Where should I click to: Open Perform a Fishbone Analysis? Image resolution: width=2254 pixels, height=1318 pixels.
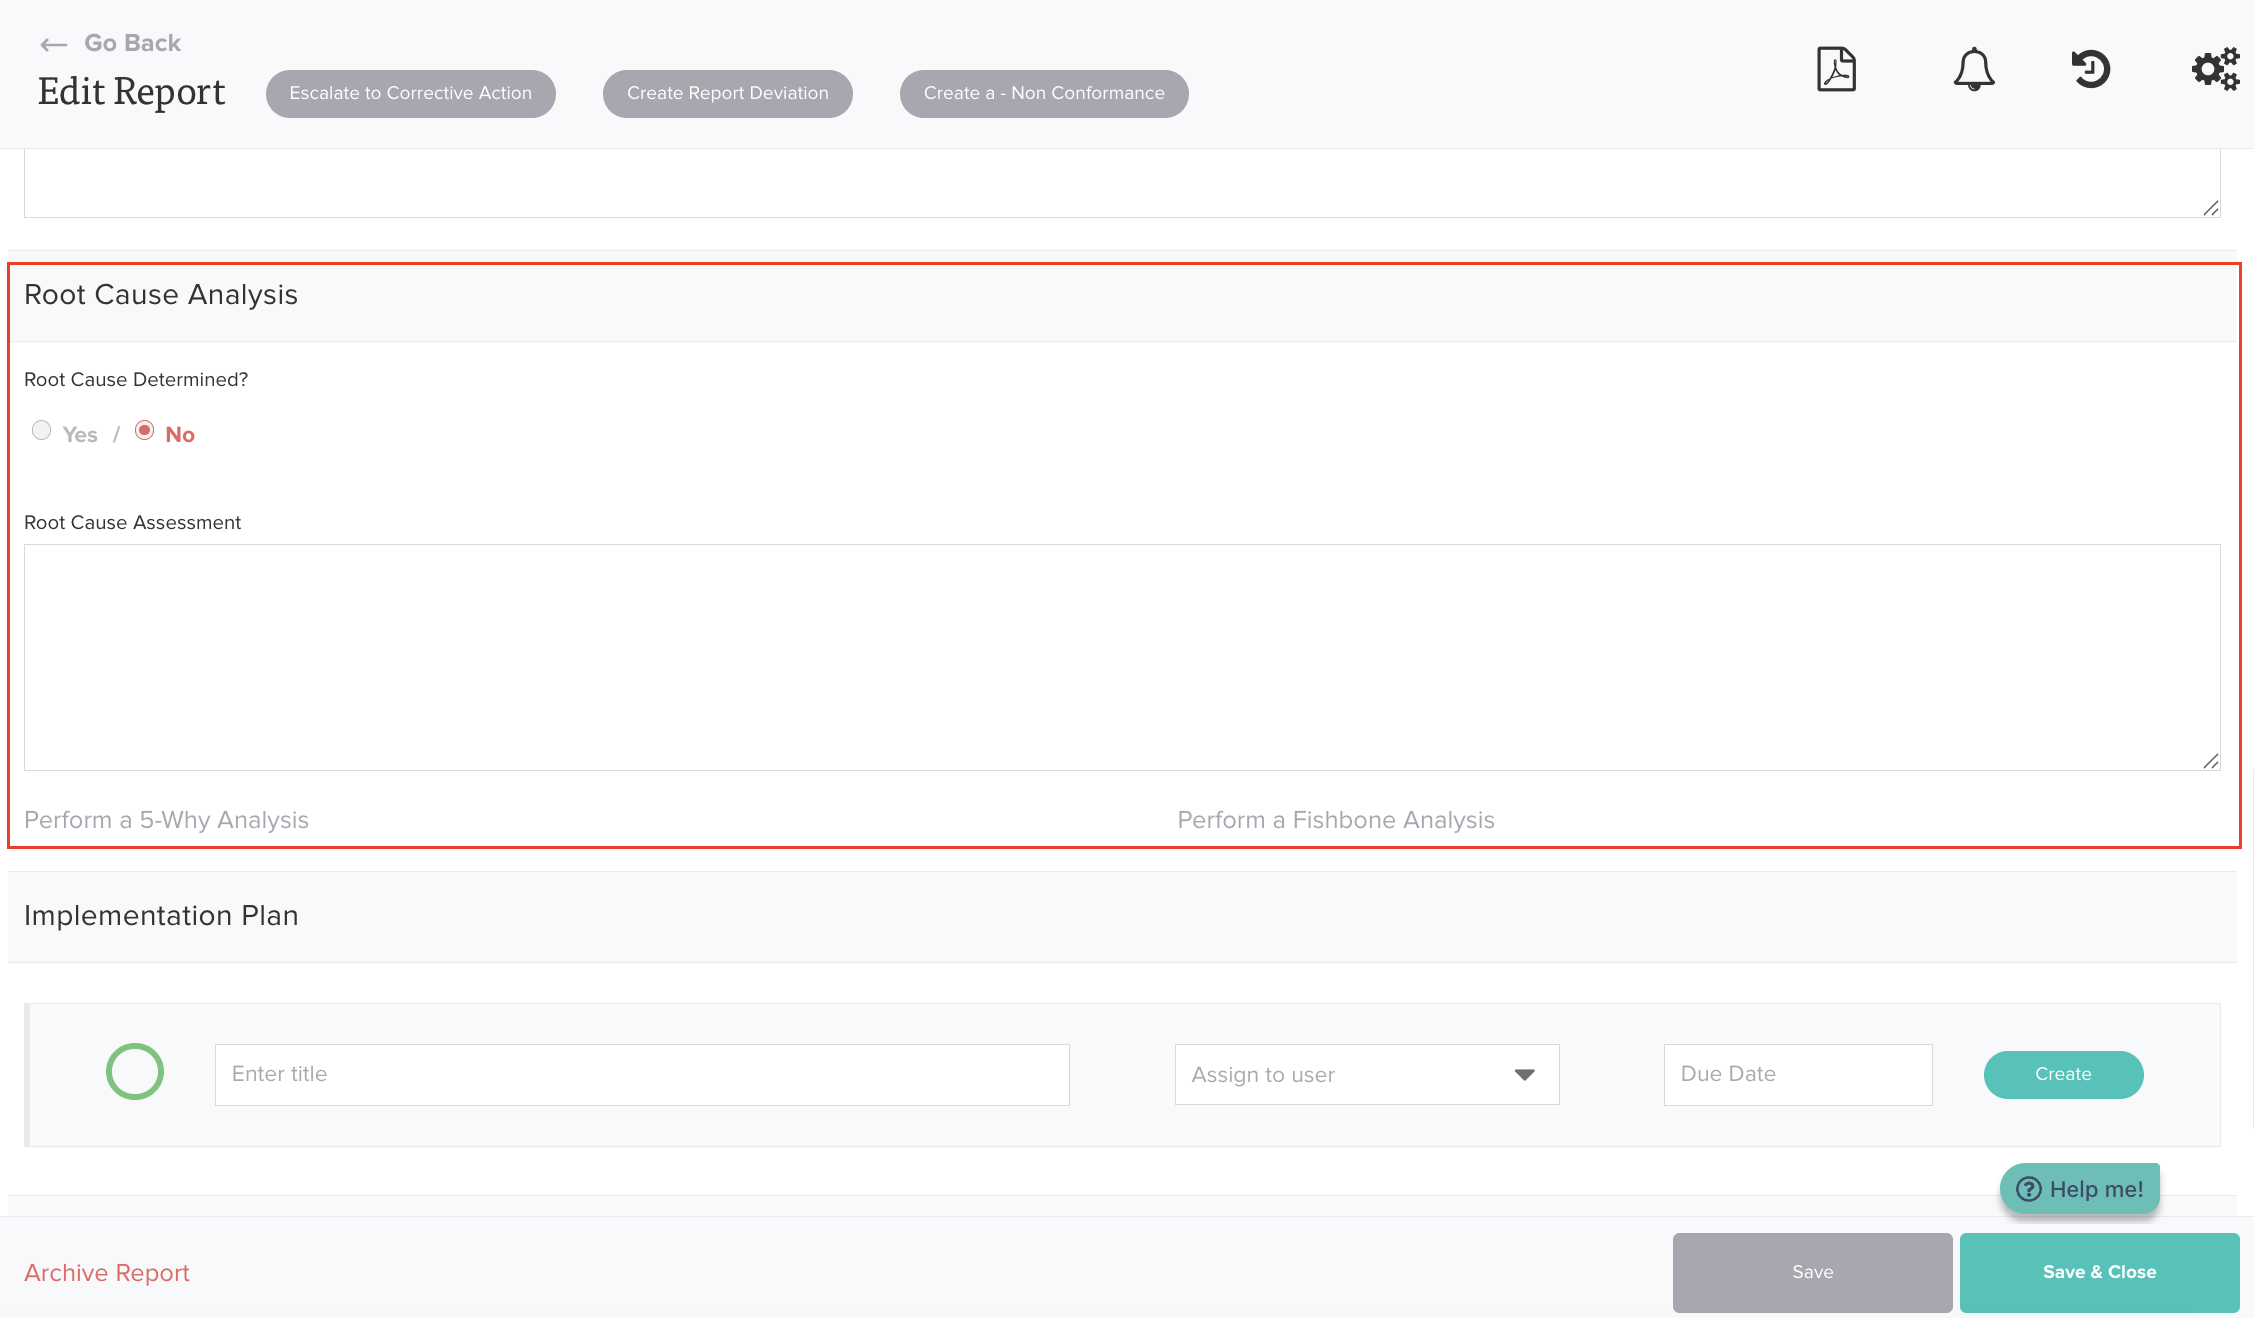click(x=1335, y=820)
